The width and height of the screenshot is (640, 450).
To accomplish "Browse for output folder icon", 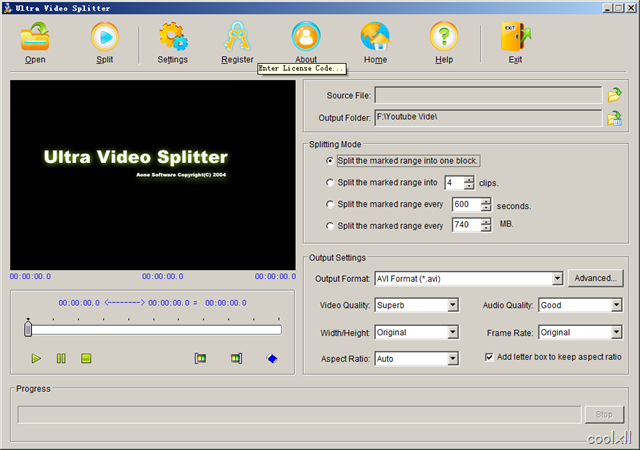I will (614, 118).
